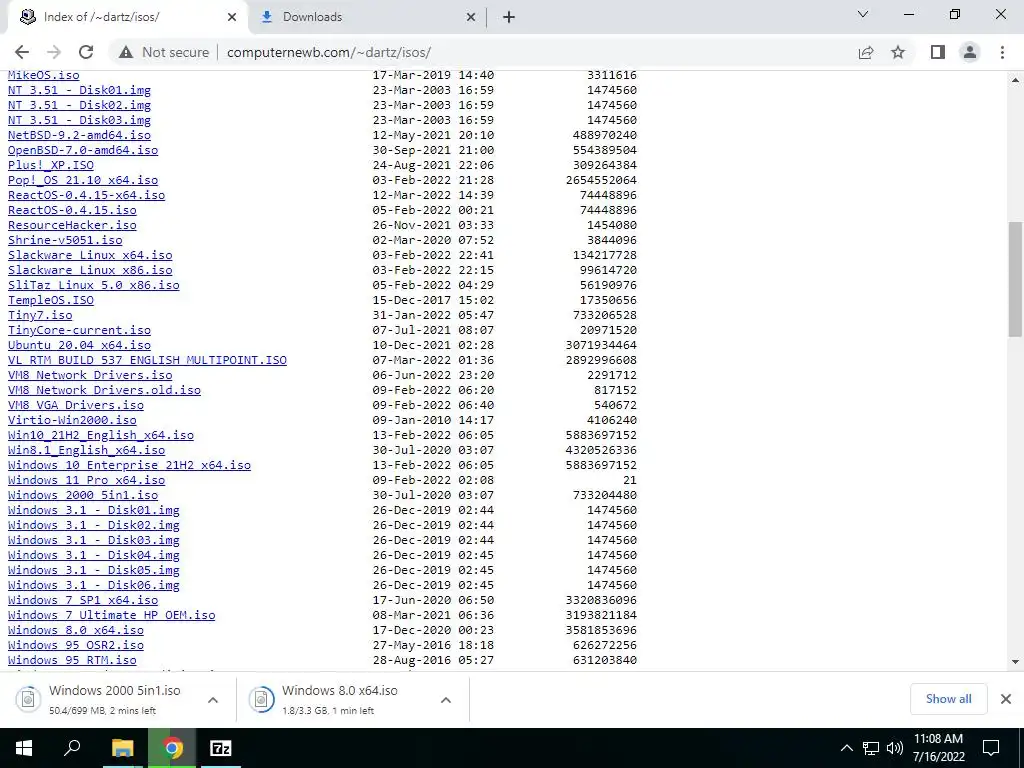Reload the current page
This screenshot has height=768, width=1024.
(86, 52)
